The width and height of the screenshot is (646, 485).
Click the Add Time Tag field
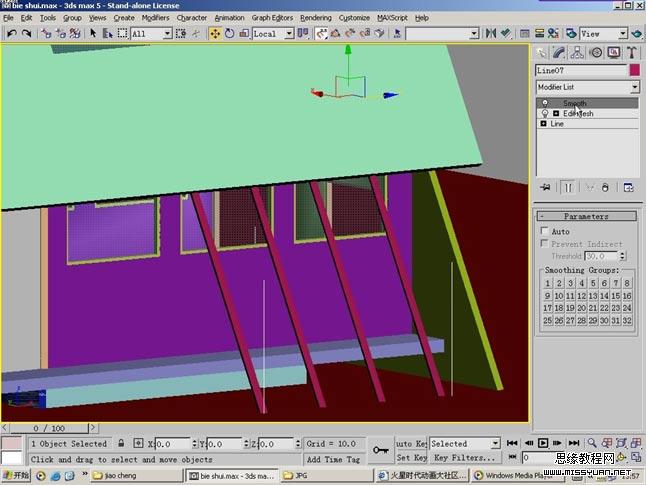[x=333, y=459]
